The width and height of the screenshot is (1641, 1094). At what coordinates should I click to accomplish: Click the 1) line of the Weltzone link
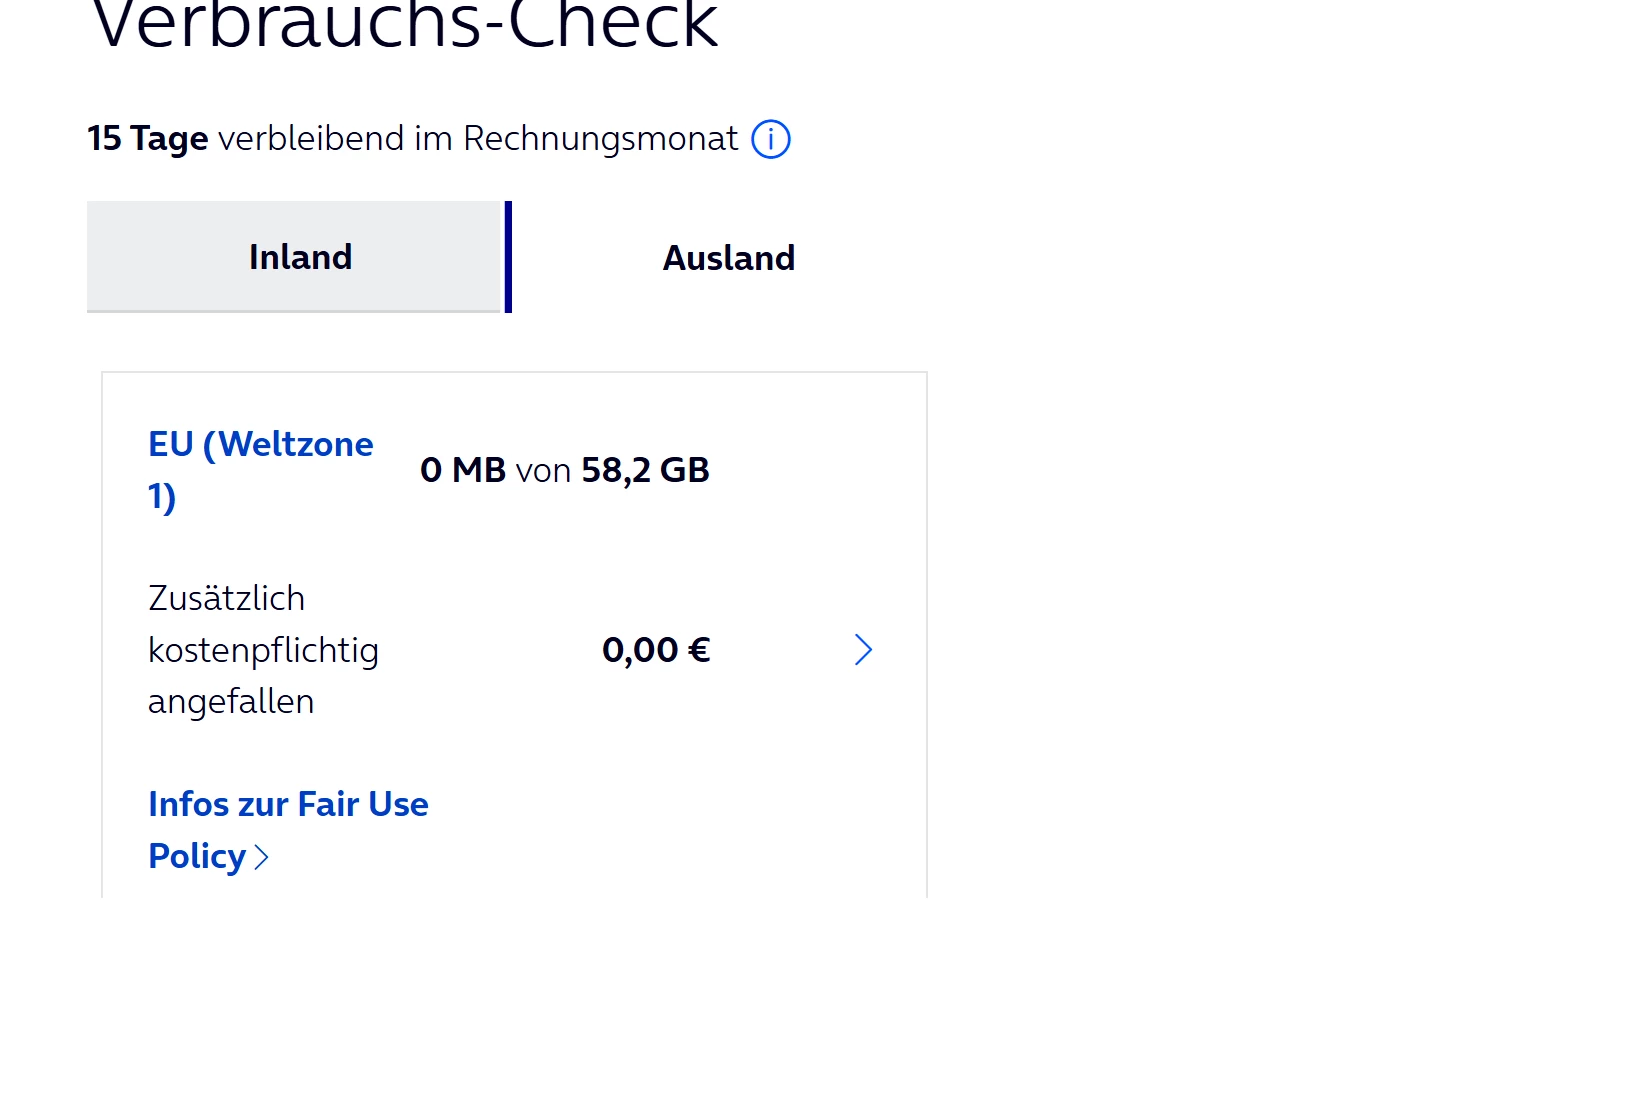click(x=162, y=497)
